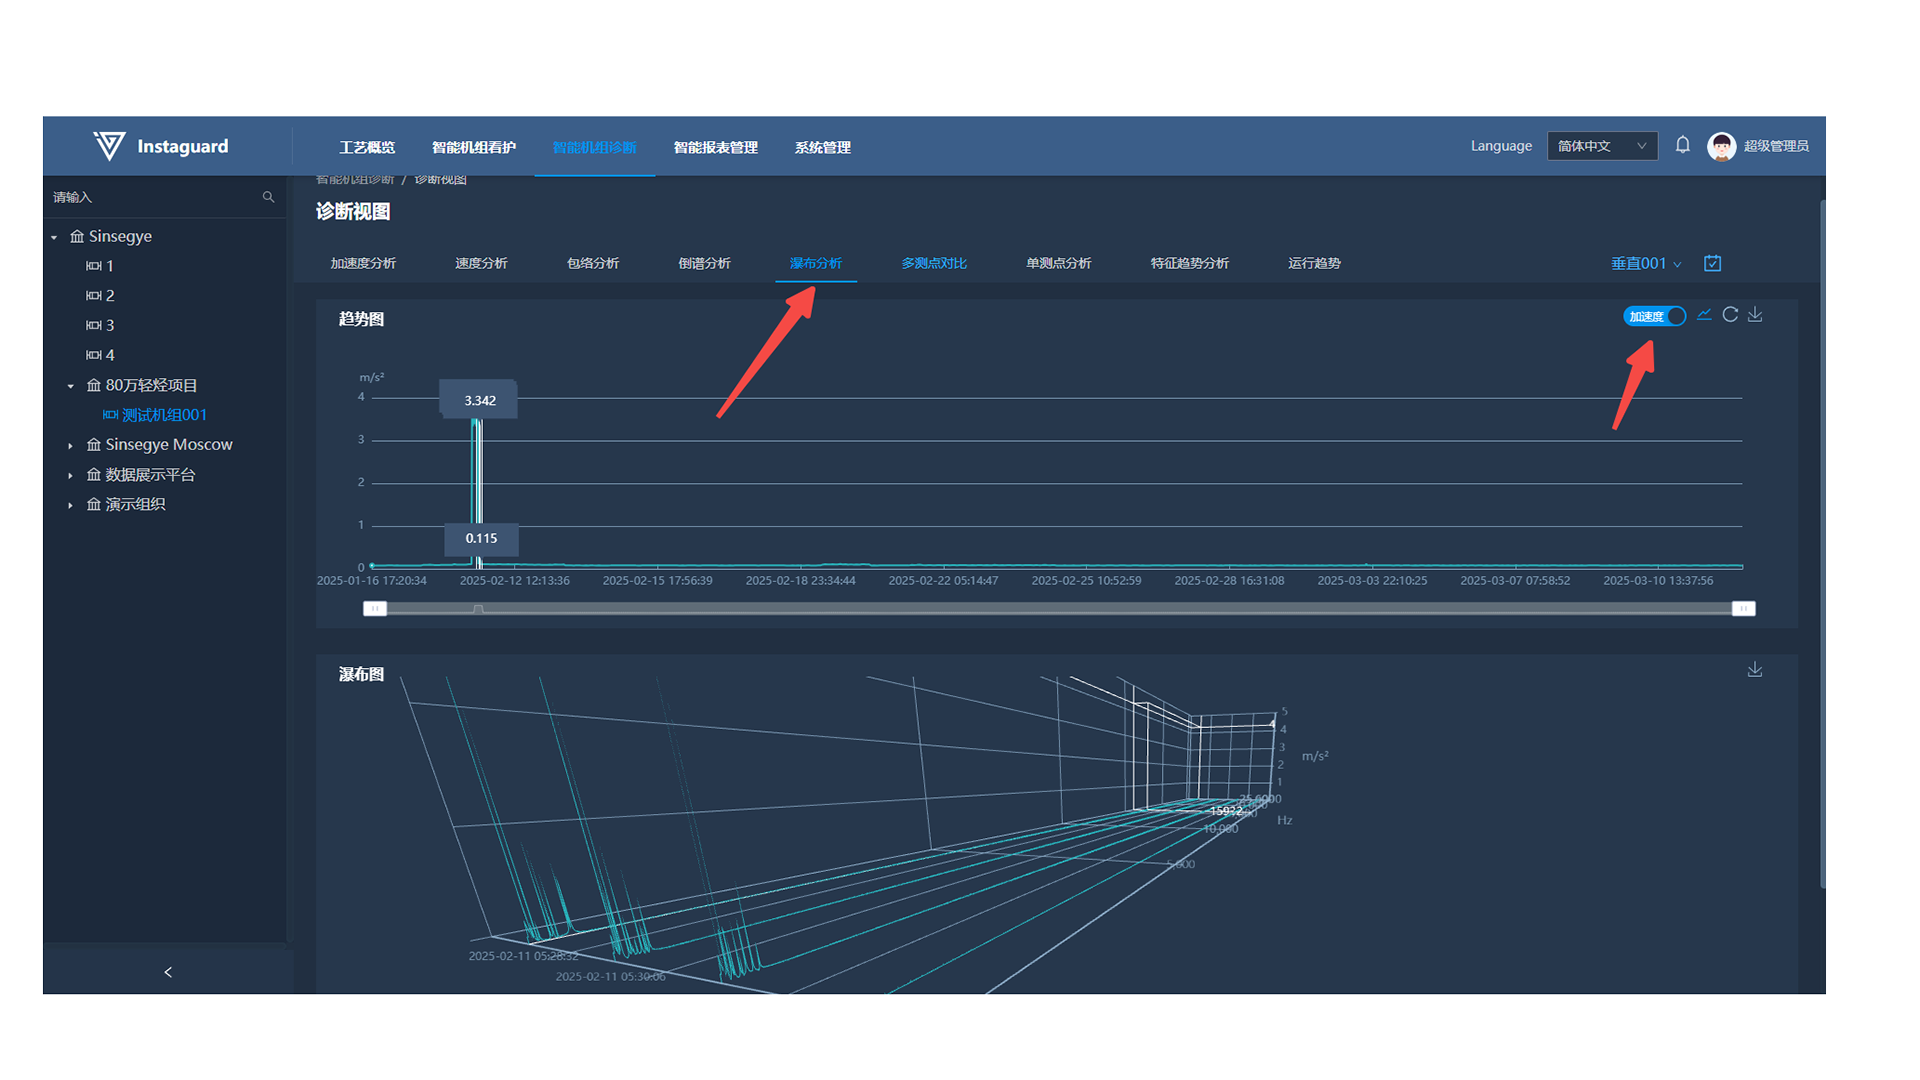Collapse the sidebar with the left chevron

point(168,972)
